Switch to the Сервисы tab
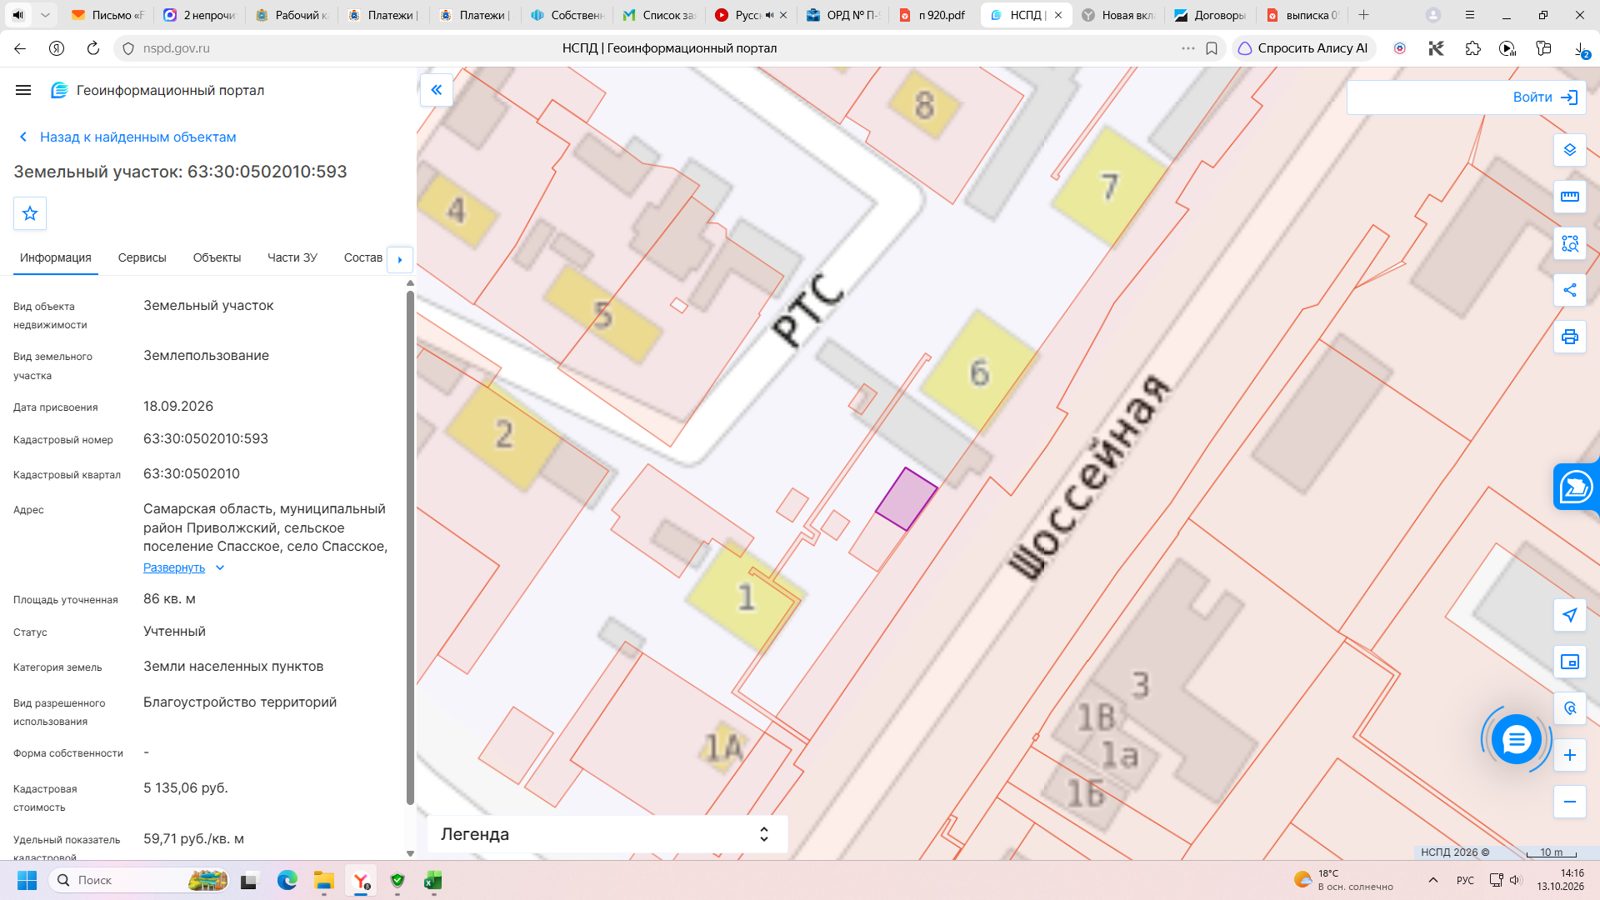The width and height of the screenshot is (1600, 900). pyautogui.click(x=142, y=258)
